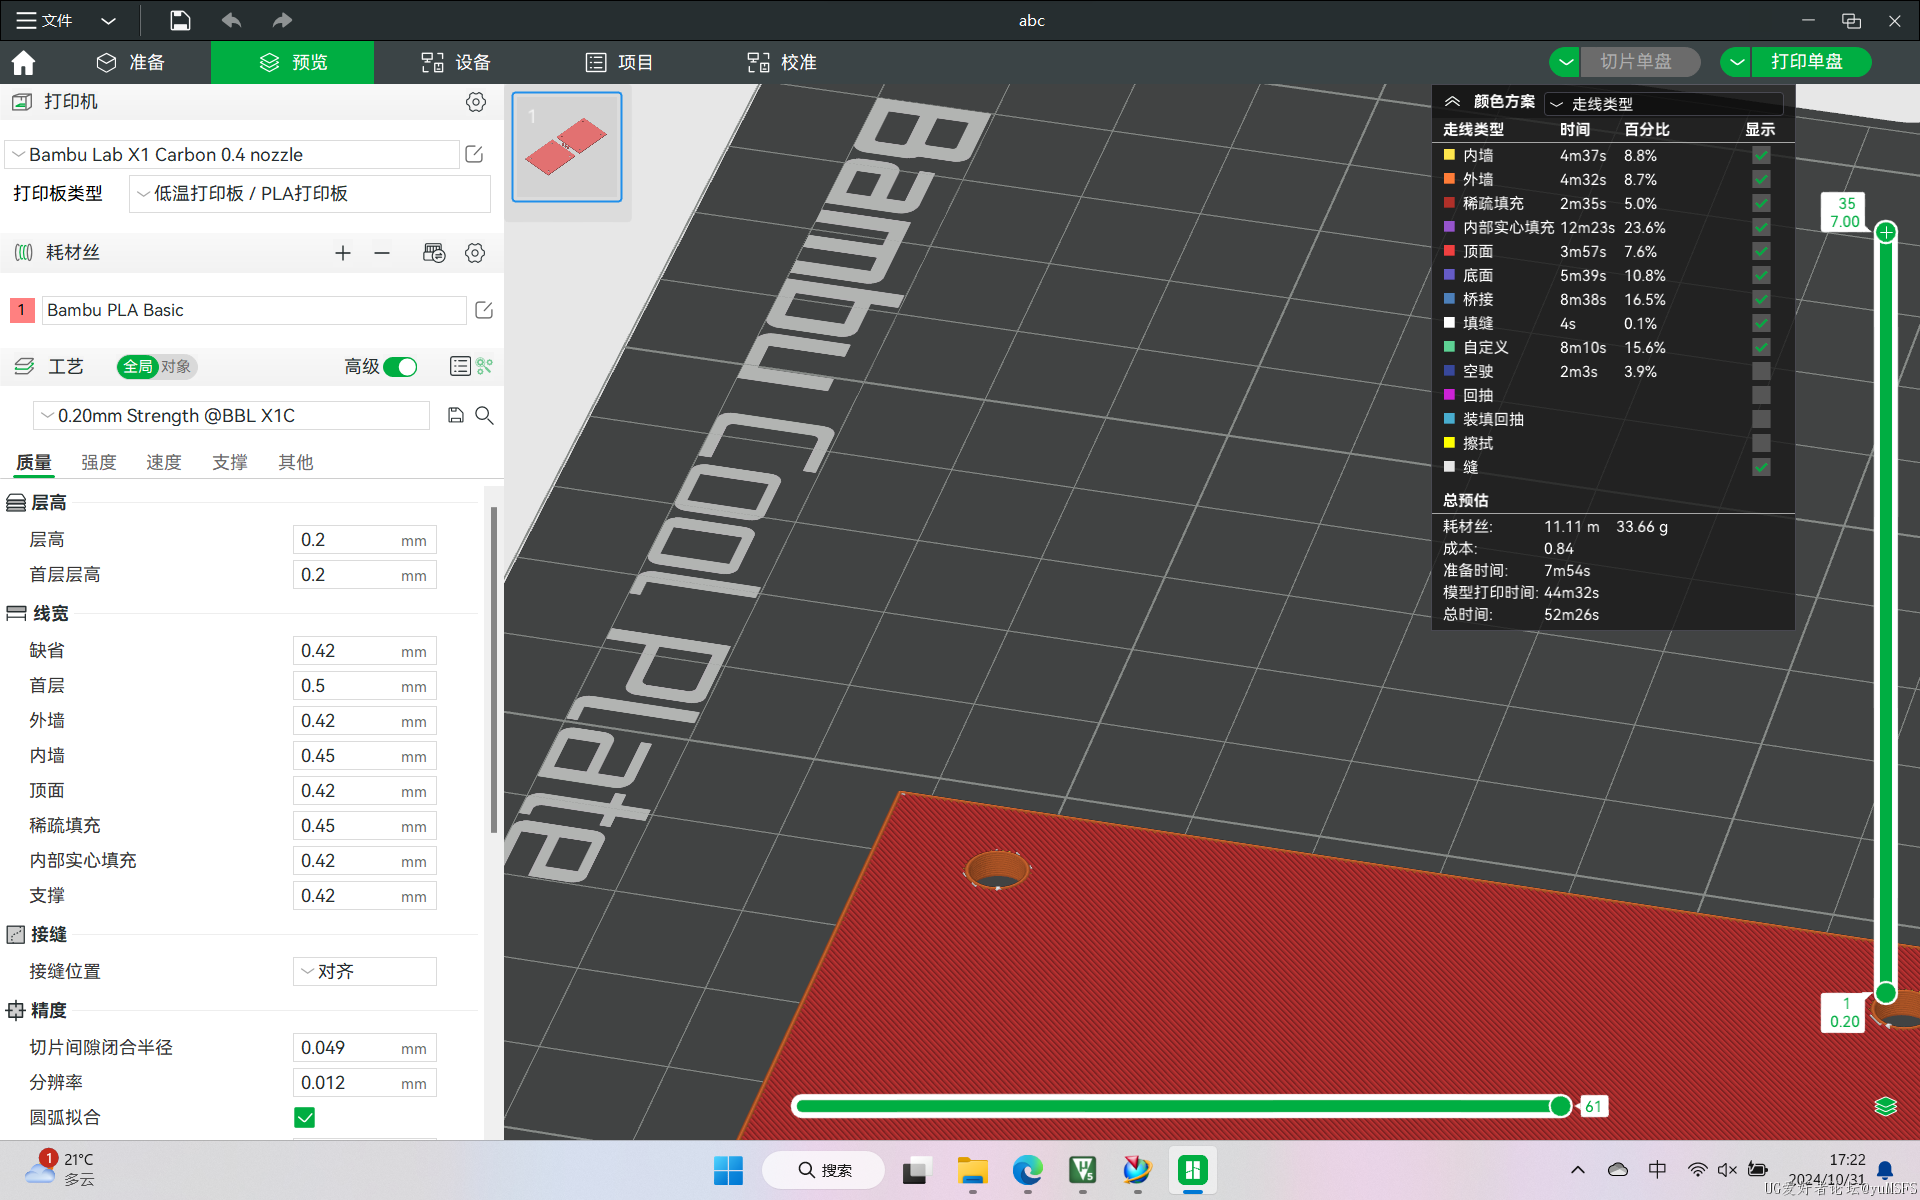Open the file (文件) menu dropdown arrow
The width and height of the screenshot is (1920, 1200).
[108, 20]
